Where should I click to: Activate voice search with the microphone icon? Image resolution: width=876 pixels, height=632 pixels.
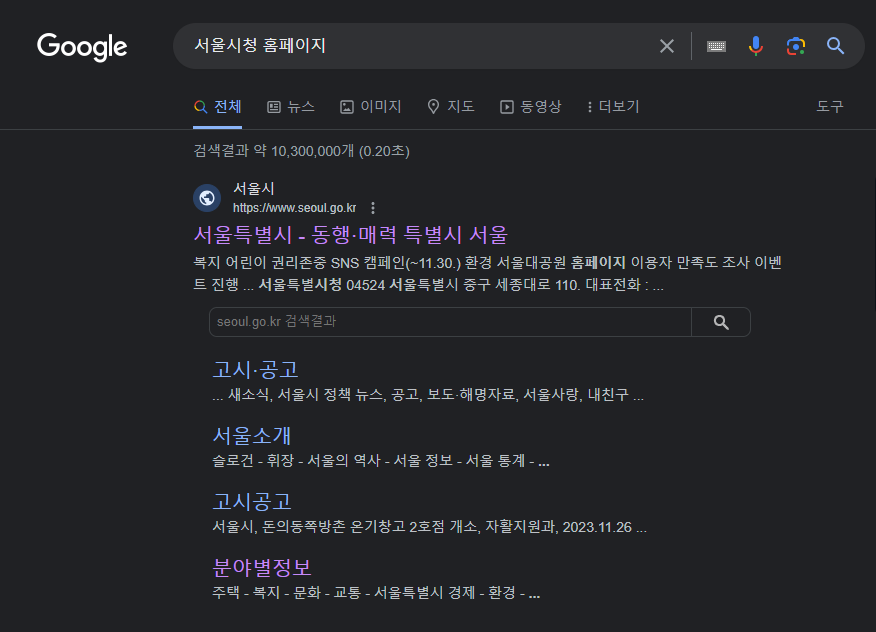click(756, 45)
